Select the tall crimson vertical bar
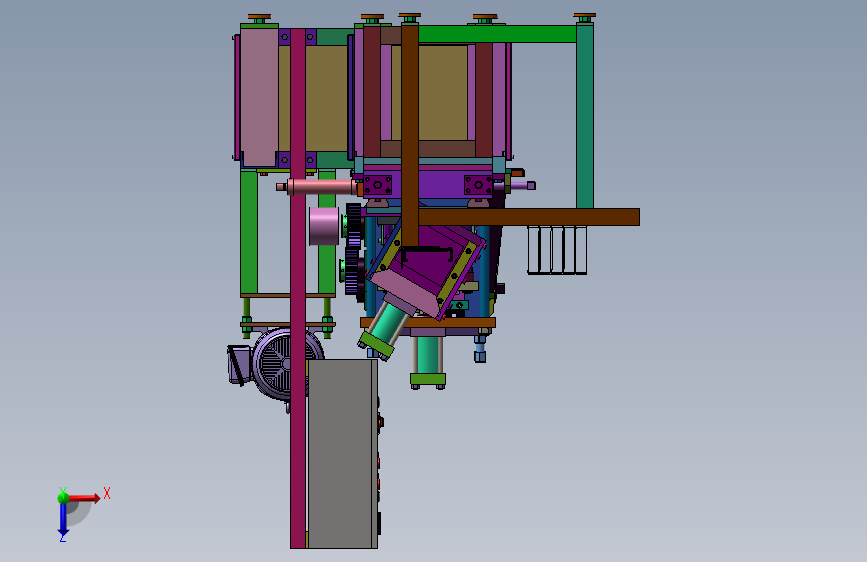The image size is (867, 562). coord(298,288)
